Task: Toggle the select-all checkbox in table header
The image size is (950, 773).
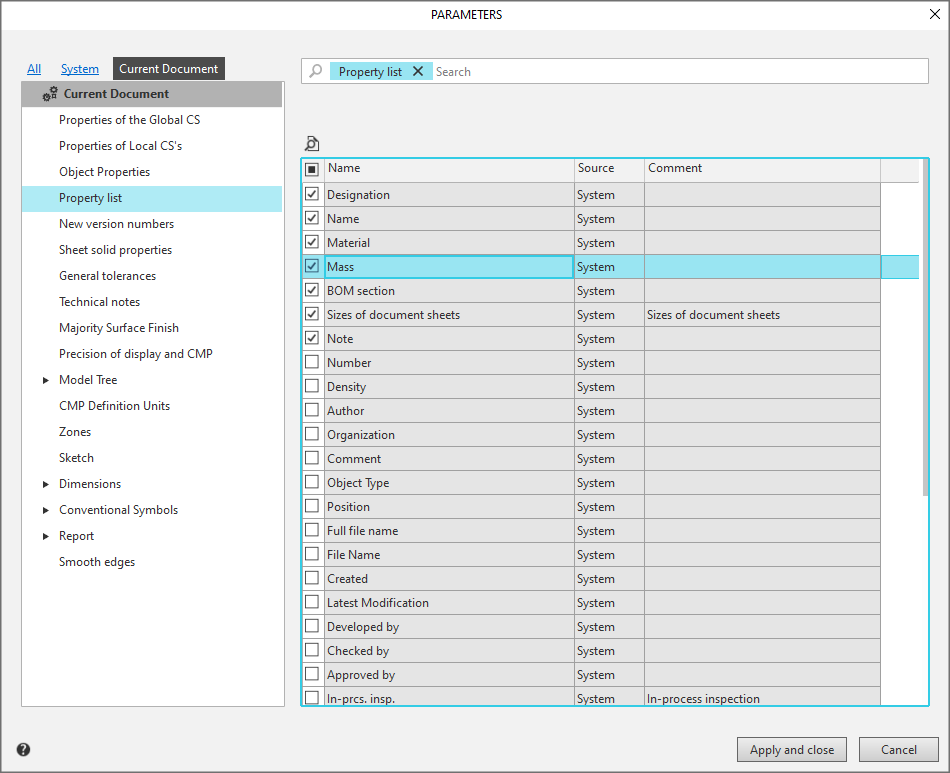Action: point(312,169)
